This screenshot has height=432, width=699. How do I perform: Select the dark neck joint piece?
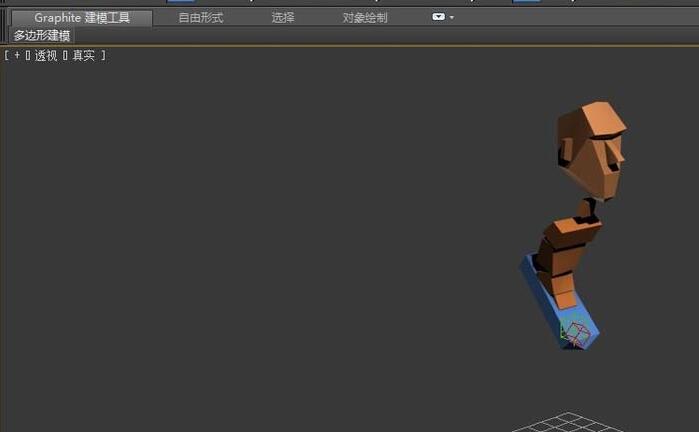click(587, 210)
